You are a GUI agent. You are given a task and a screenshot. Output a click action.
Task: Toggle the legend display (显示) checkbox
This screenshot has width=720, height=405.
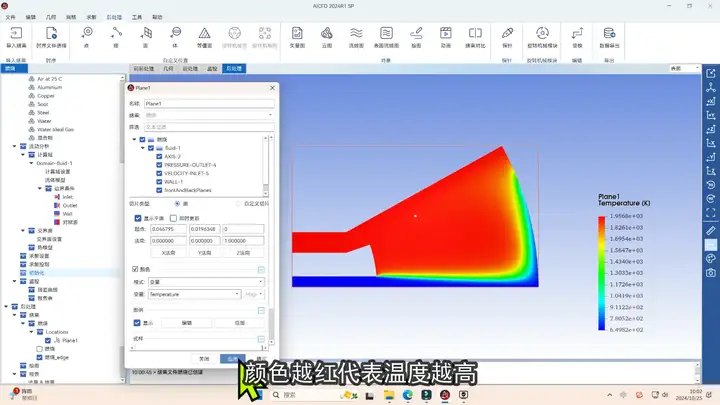tap(137, 323)
